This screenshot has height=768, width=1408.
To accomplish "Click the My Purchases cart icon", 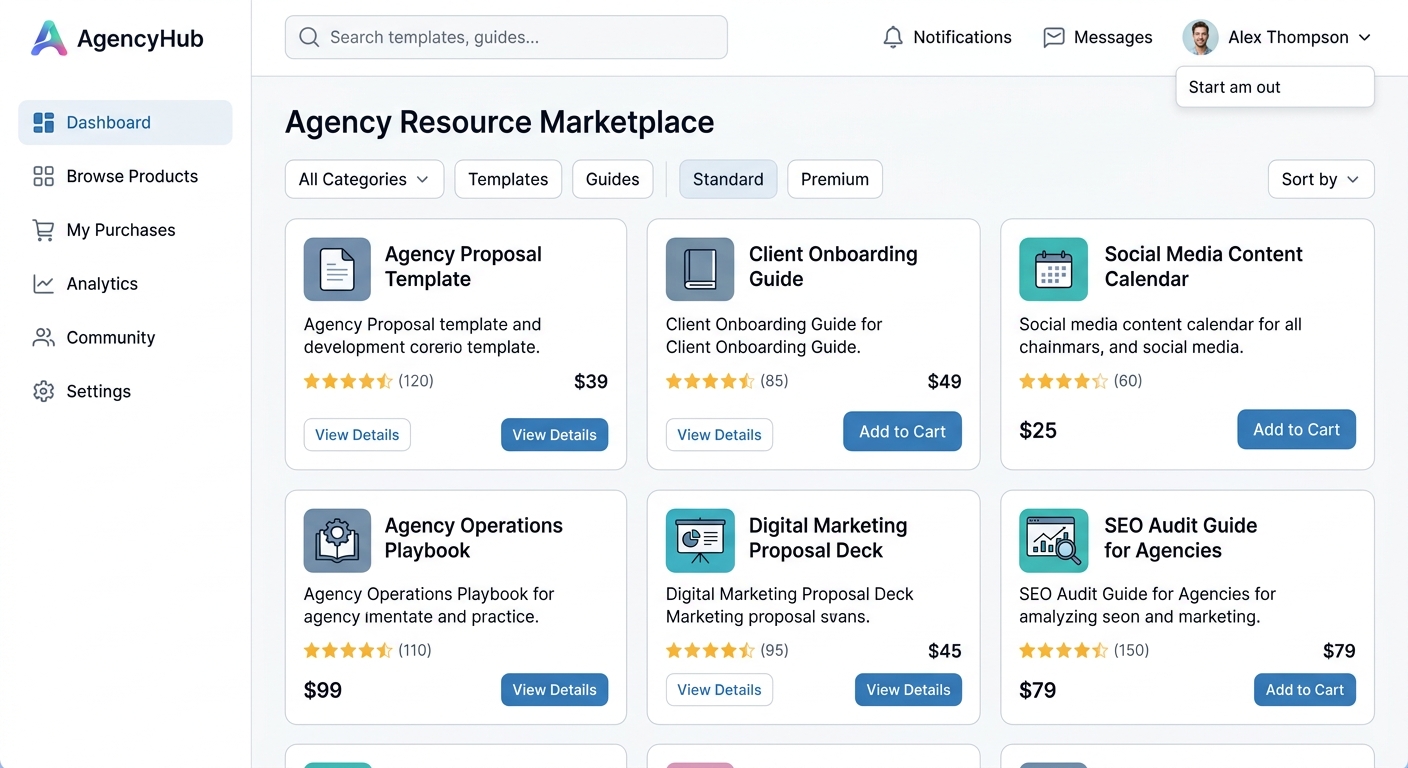I will click(x=43, y=230).
